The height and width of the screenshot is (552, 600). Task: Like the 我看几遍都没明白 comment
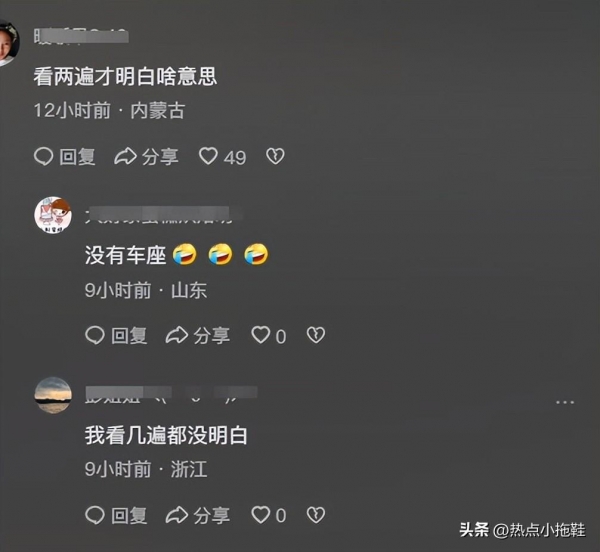pos(261,515)
